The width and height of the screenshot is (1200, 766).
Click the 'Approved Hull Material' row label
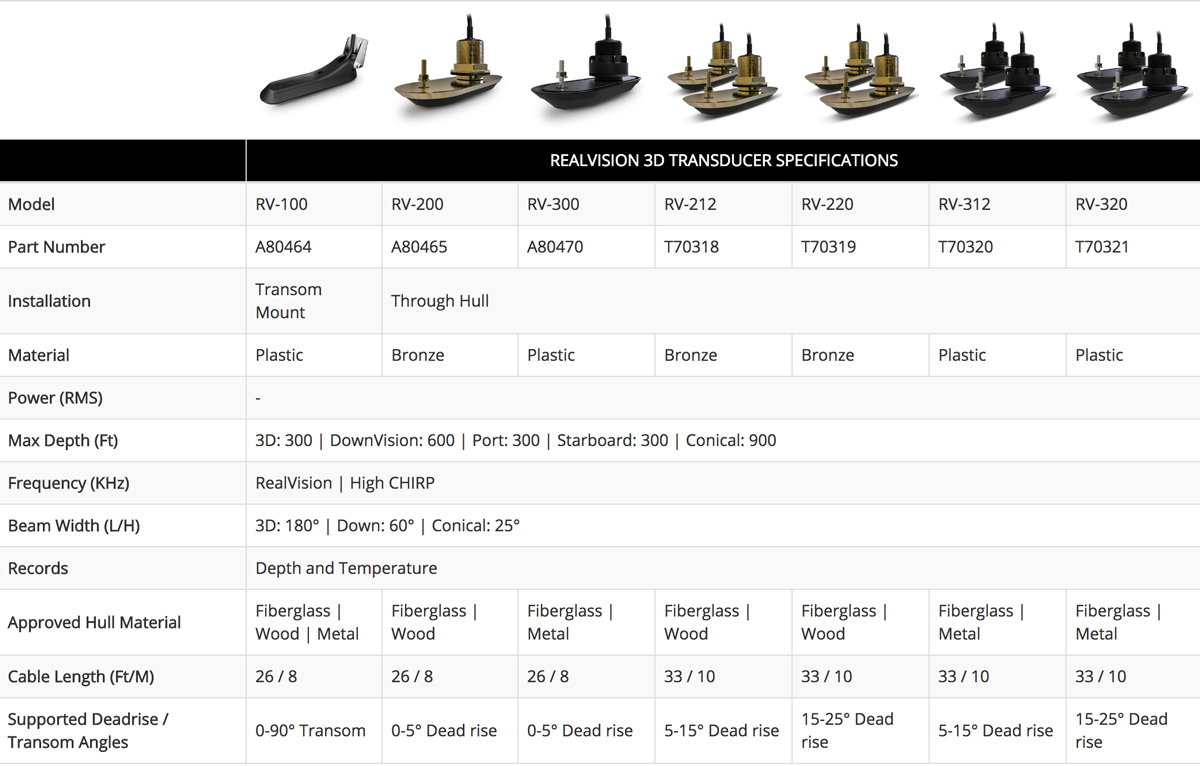tap(94, 622)
